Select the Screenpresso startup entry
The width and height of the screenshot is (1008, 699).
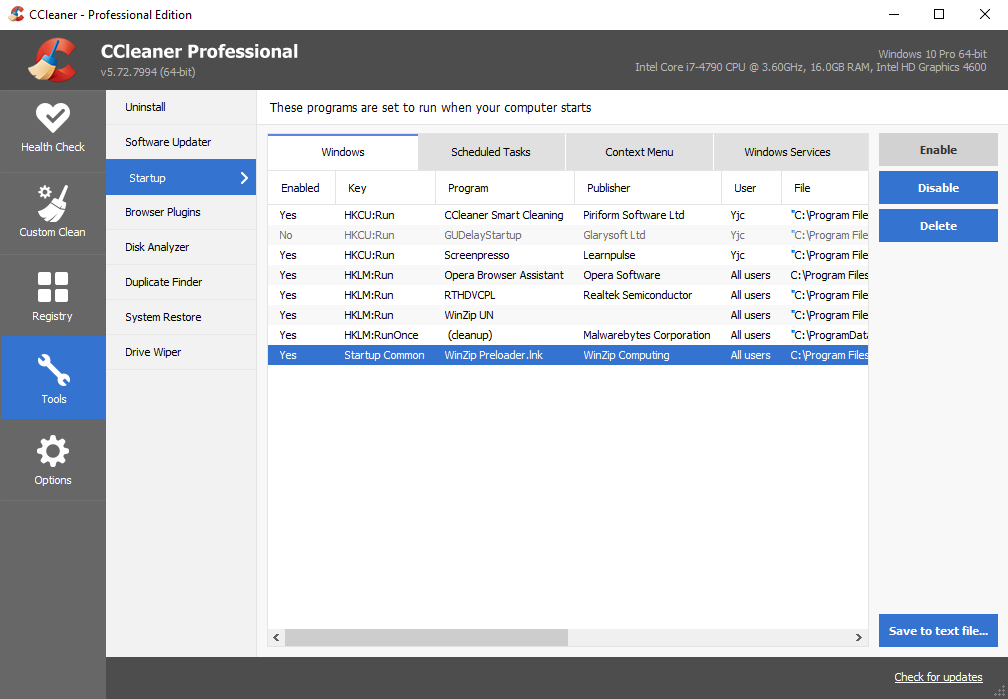pyautogui.click(x=568, y=255)
